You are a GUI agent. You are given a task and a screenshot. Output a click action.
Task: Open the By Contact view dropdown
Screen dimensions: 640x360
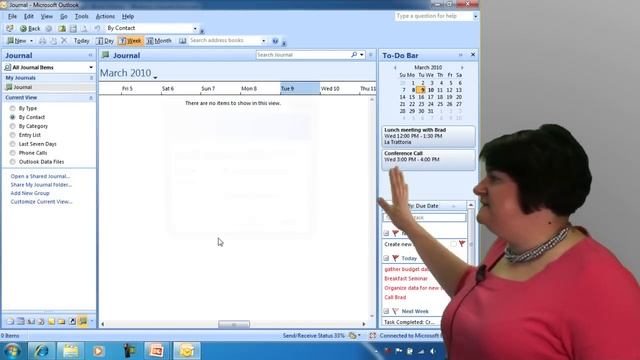pyautogui.click(x=195, y=29)
